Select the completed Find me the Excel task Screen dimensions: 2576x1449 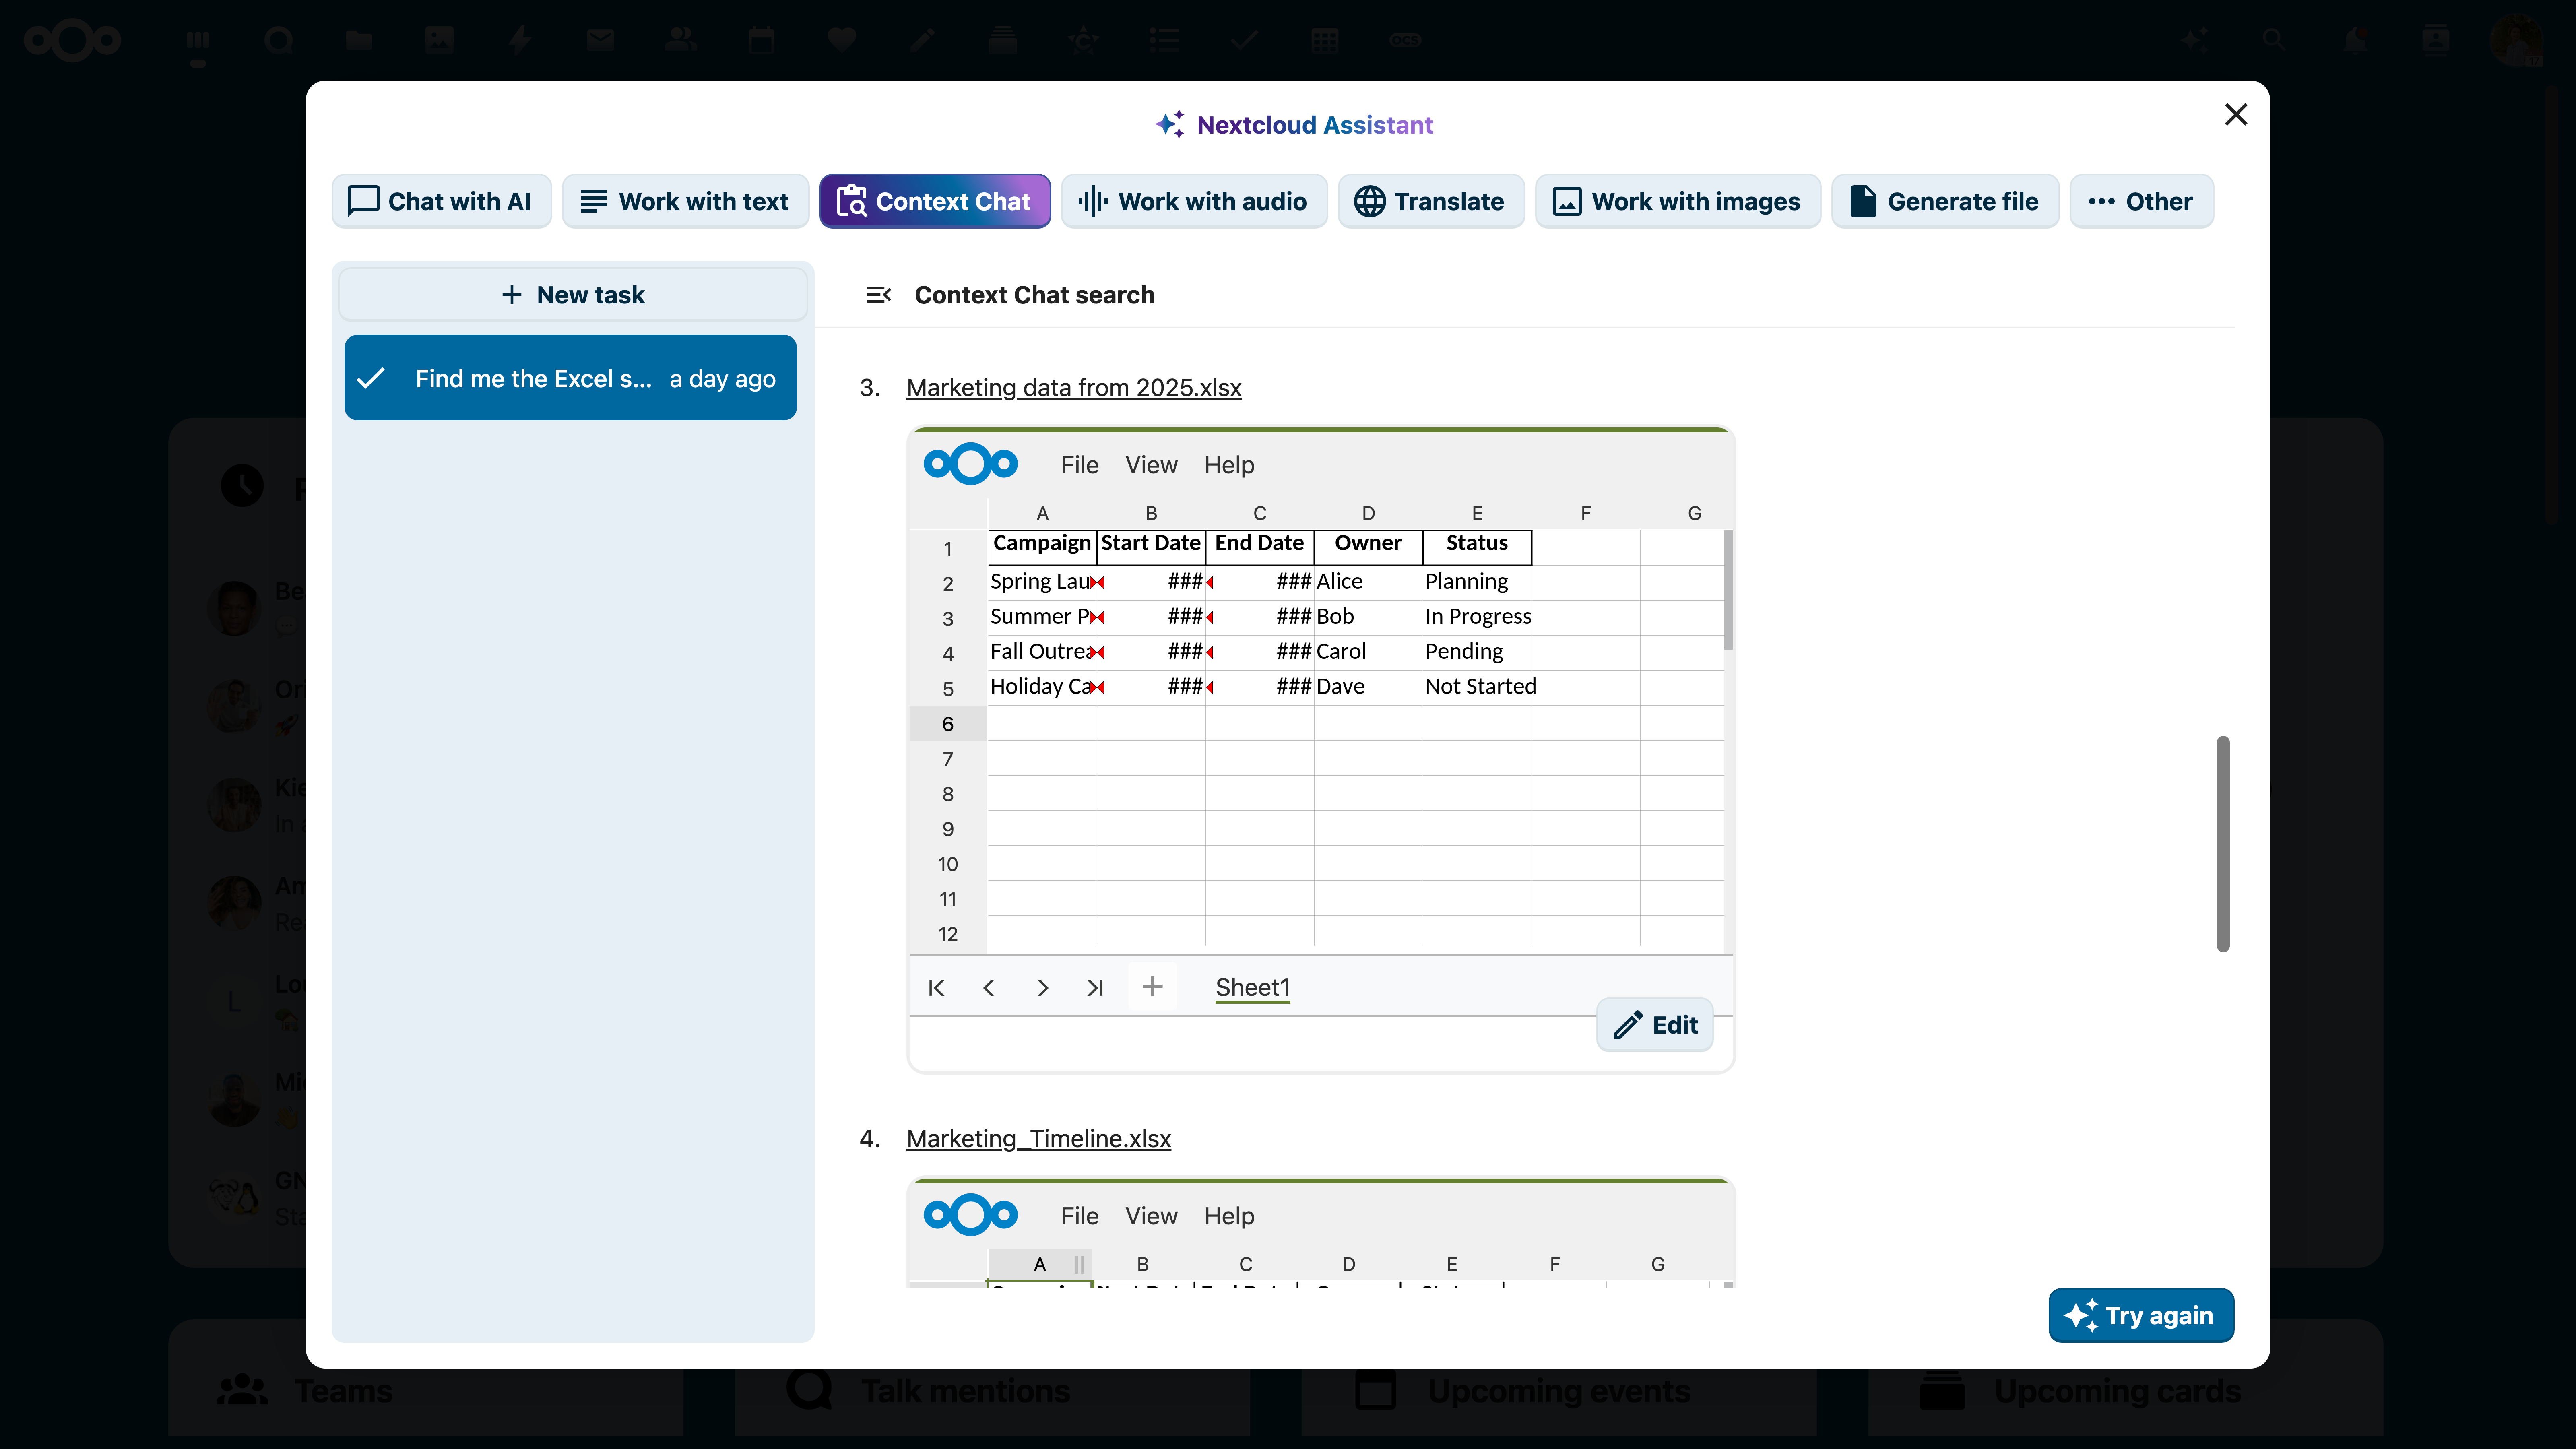pyautogui.click(x=569, y=377)
